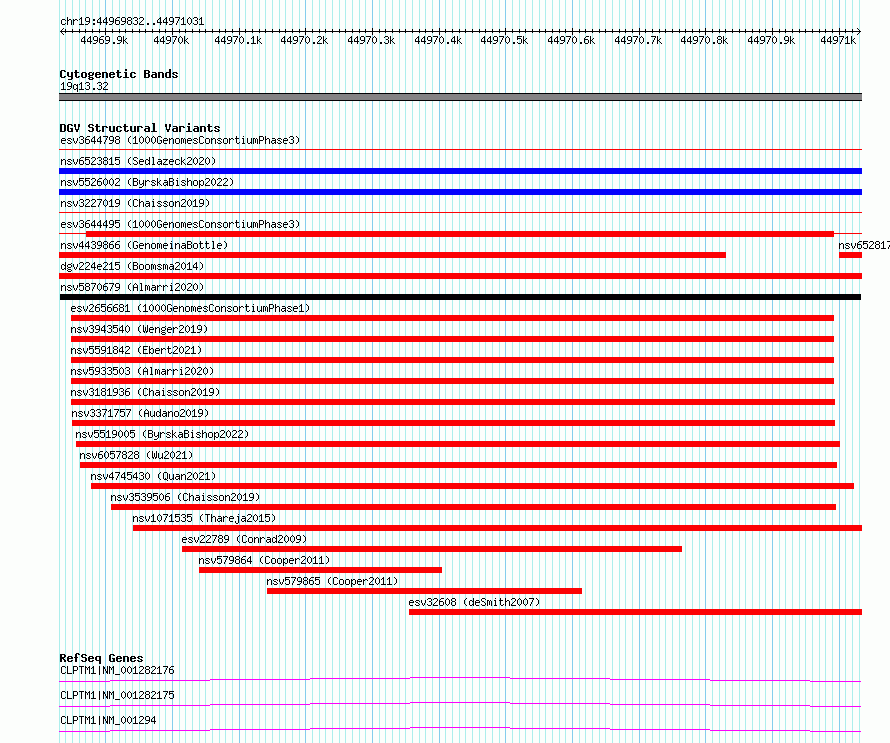Viewport: 890px width, 743px height.
Task: Click the red bar under esv22789
Action: [x=432, y=549]
